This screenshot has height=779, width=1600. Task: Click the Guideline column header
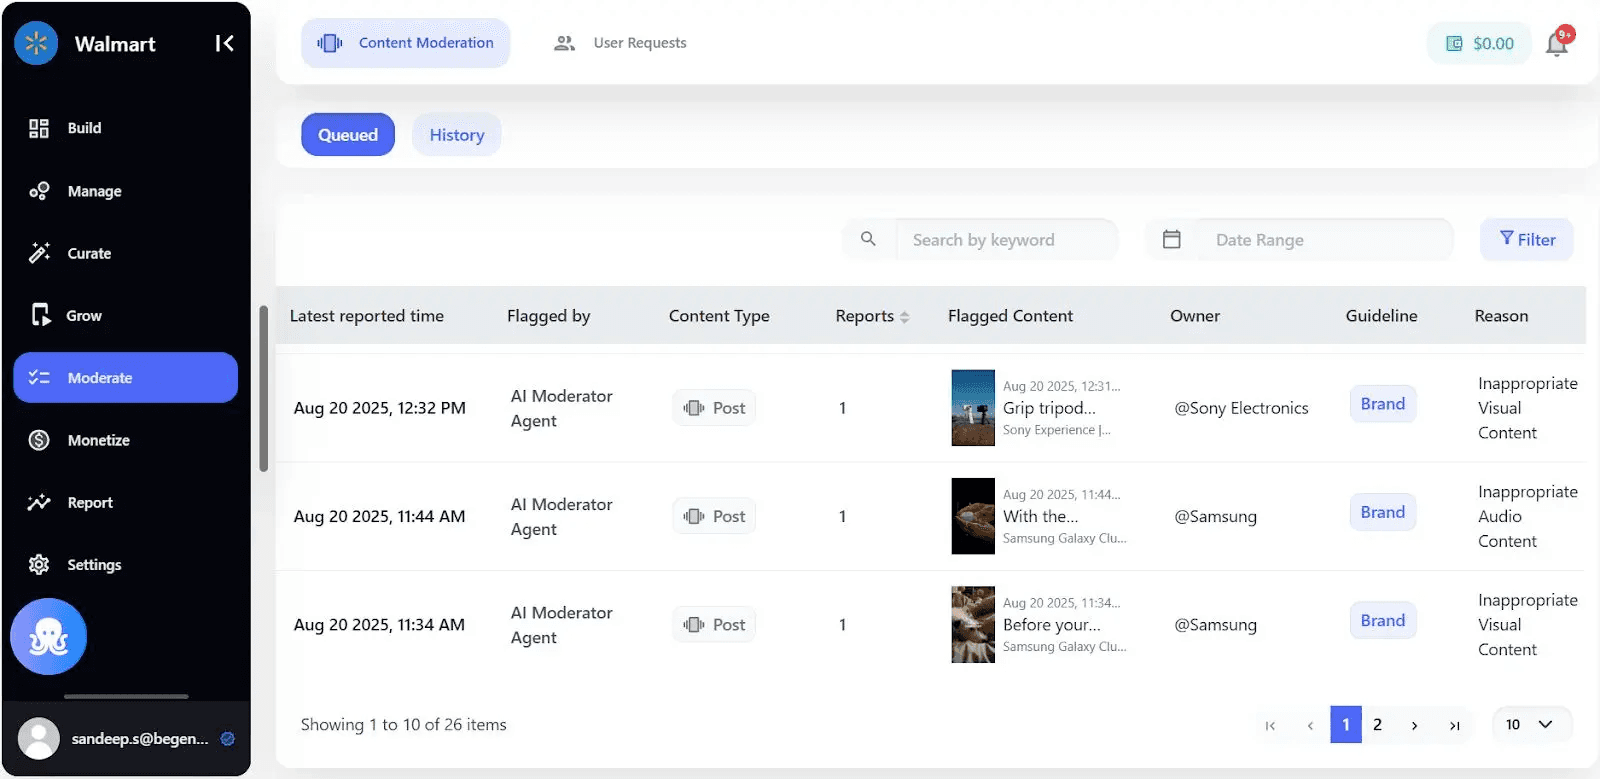(1381, 316)
